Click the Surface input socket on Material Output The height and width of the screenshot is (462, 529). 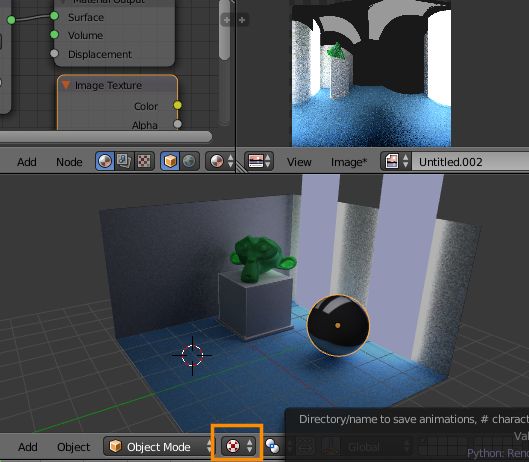pos(54,16)
